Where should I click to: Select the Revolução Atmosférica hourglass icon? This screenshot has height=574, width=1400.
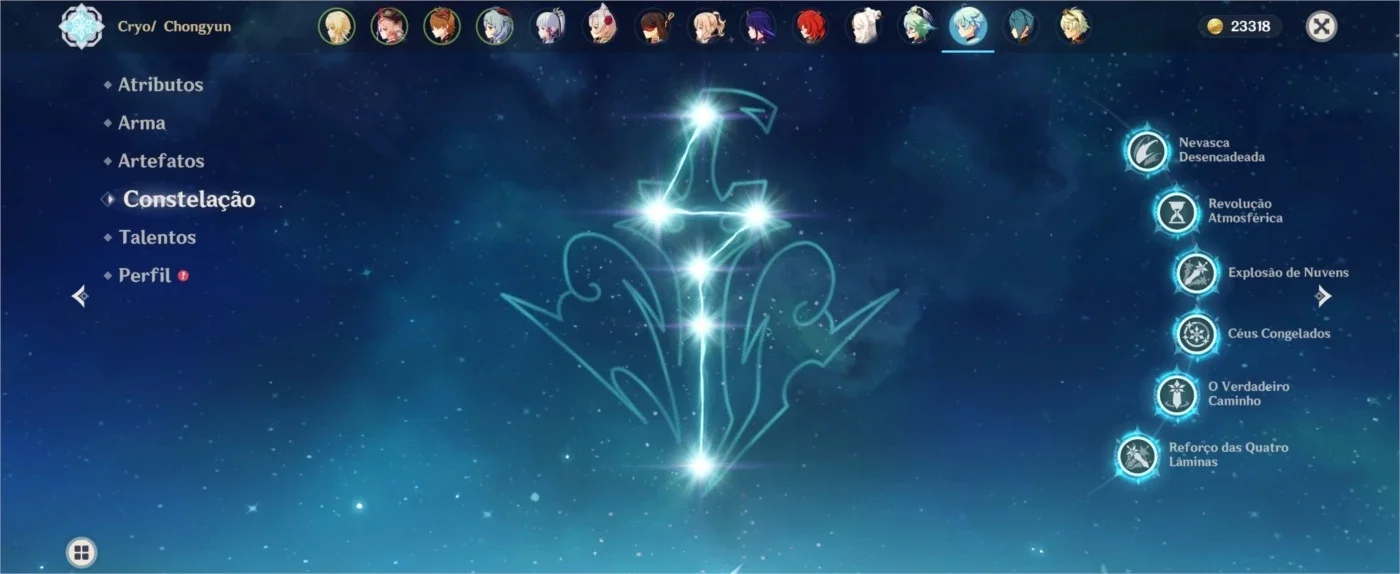1177,212
